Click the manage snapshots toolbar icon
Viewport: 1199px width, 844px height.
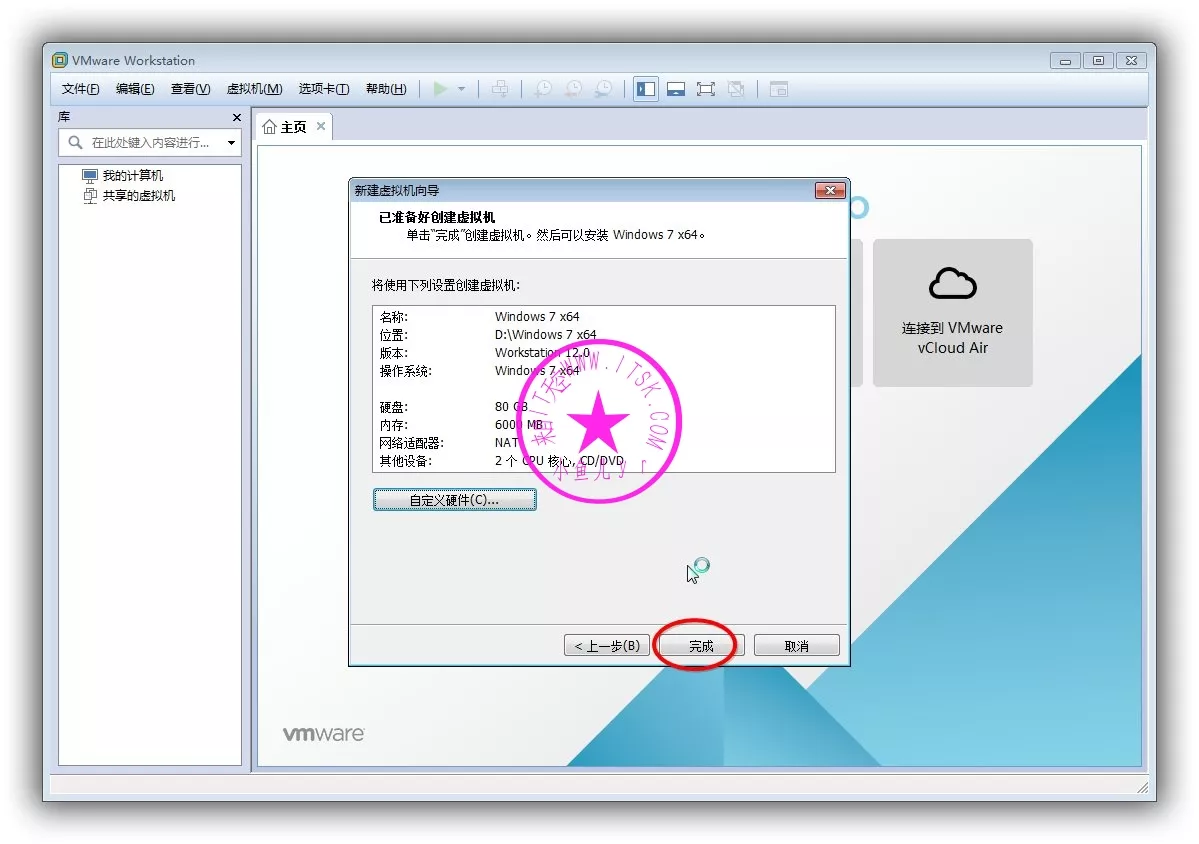[604, 89]
